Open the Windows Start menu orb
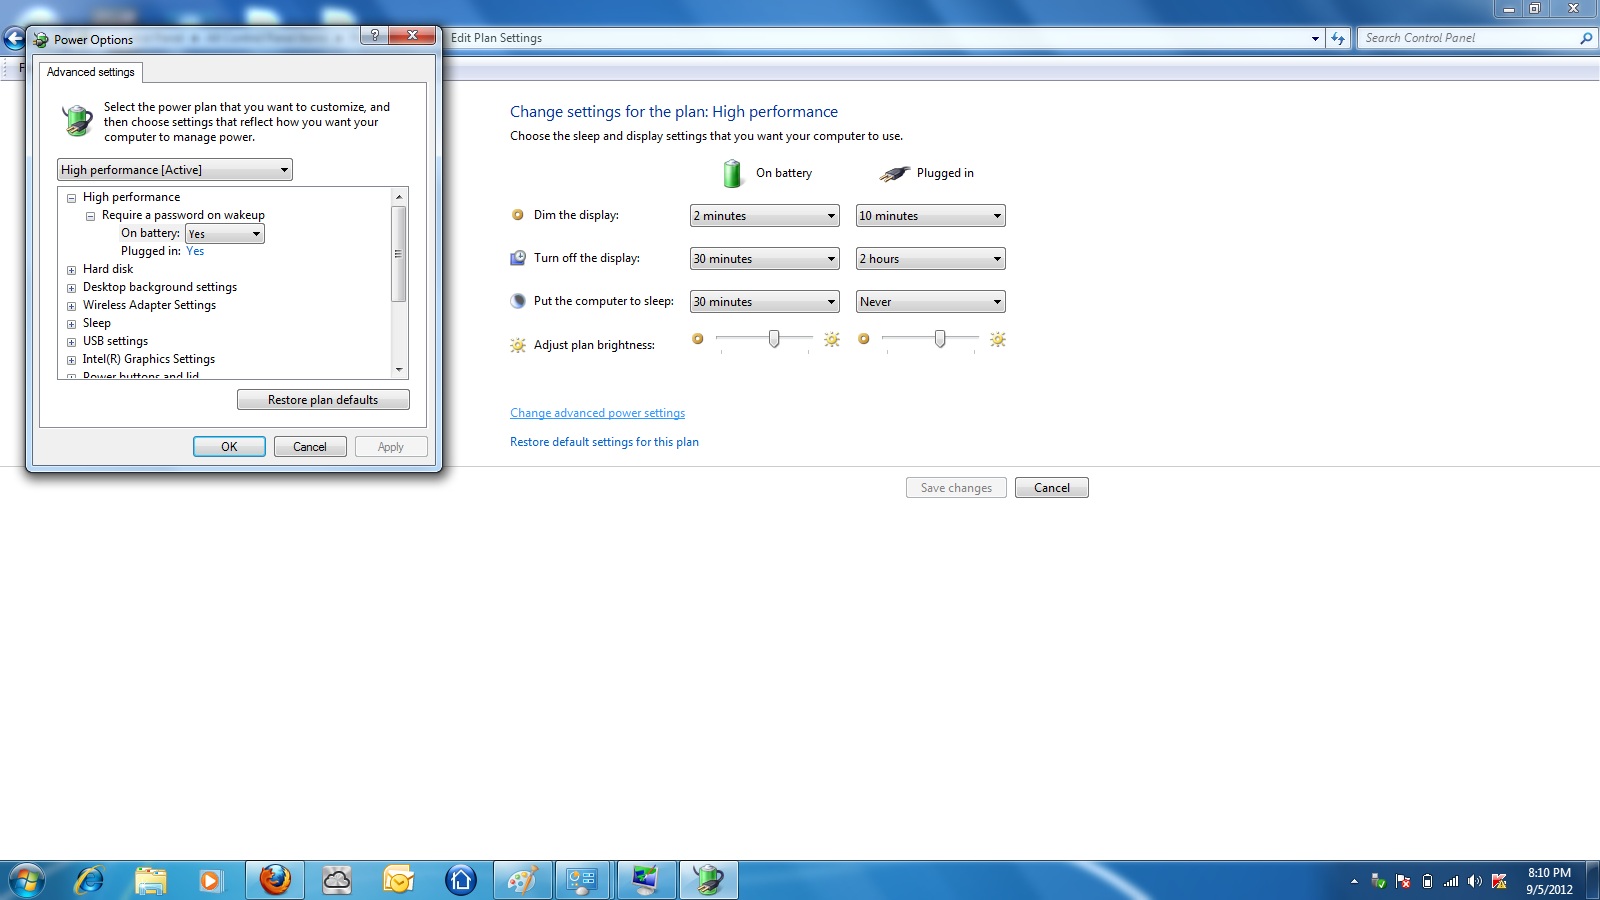Screen dimensions: 1600x900 pos(27,881)
